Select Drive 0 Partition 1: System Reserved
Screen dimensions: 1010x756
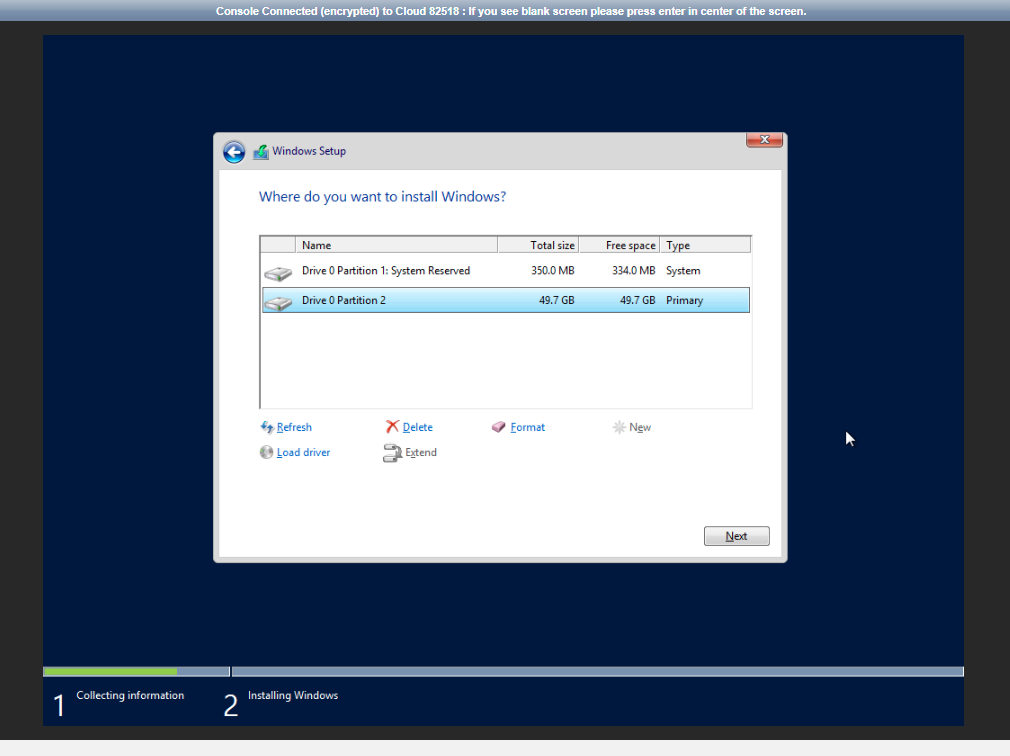pos(506,270)
